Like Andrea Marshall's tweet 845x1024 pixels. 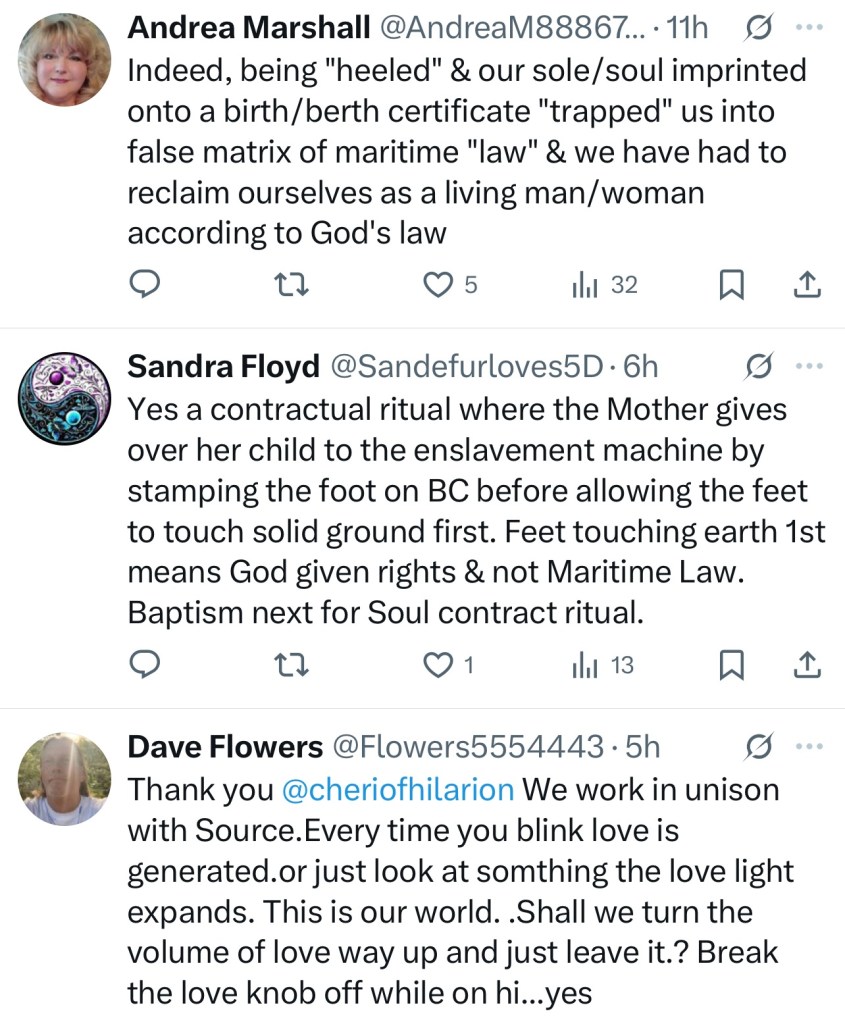coord(439,285)
